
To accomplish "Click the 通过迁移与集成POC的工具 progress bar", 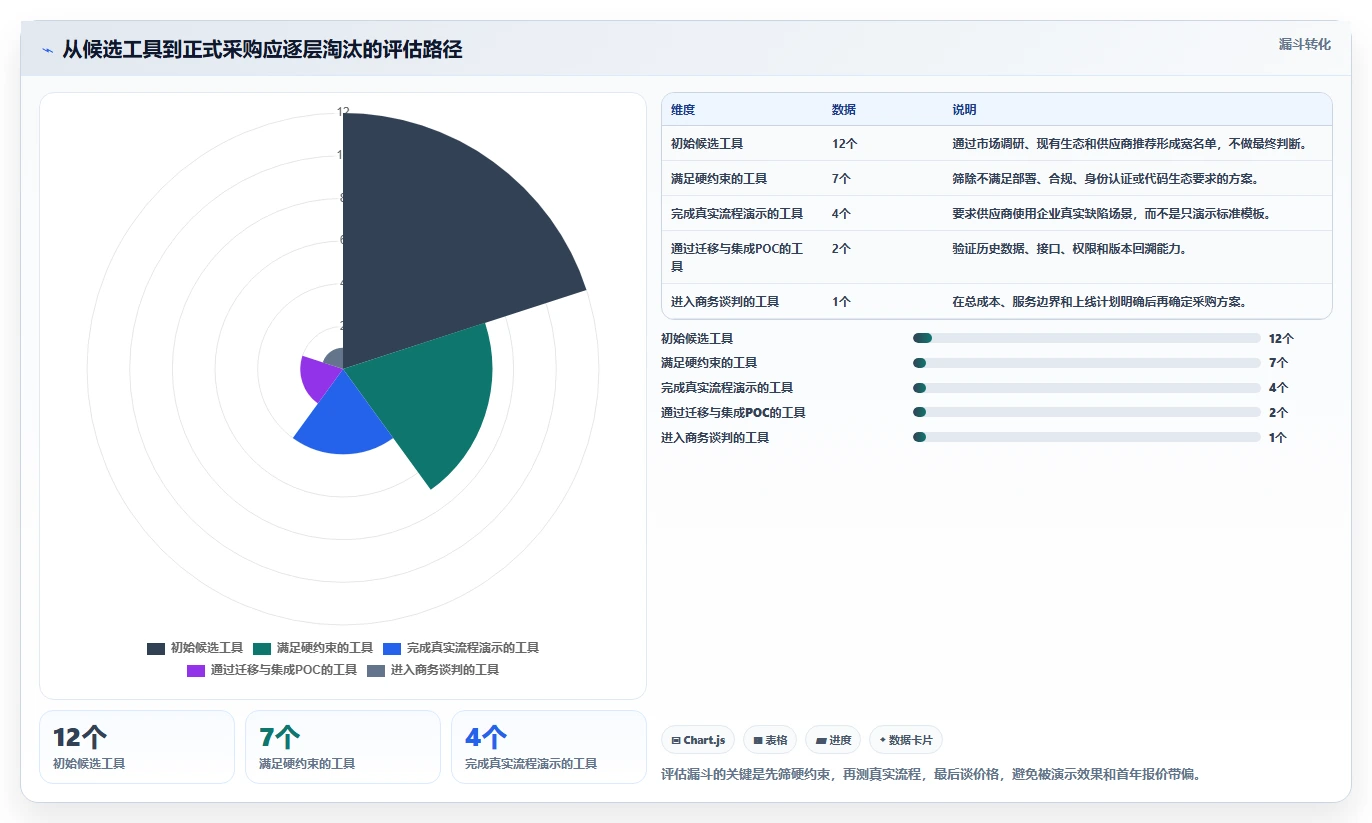I will [1086, 412].
